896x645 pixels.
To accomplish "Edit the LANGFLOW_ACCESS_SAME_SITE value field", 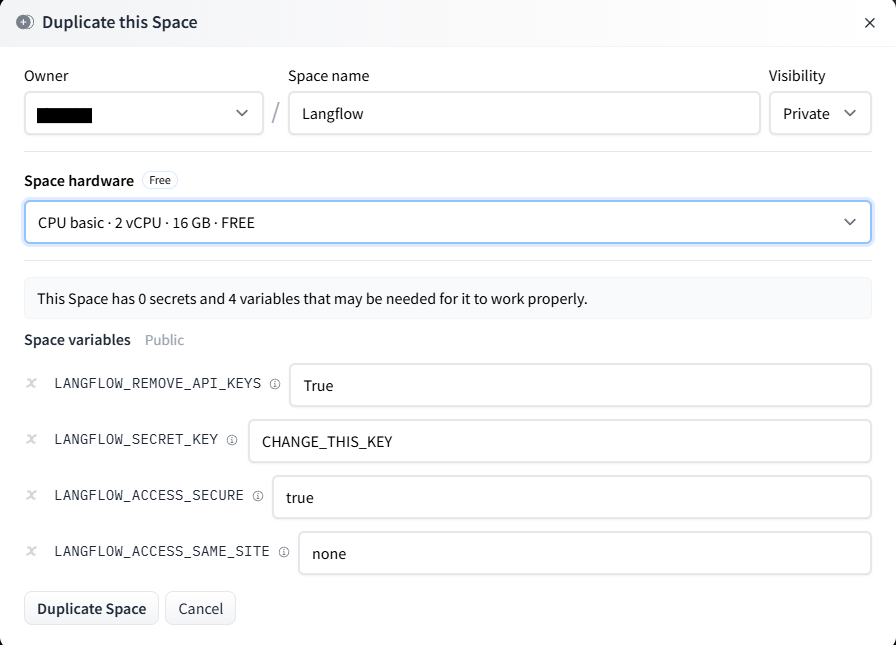I will [585, 553].
